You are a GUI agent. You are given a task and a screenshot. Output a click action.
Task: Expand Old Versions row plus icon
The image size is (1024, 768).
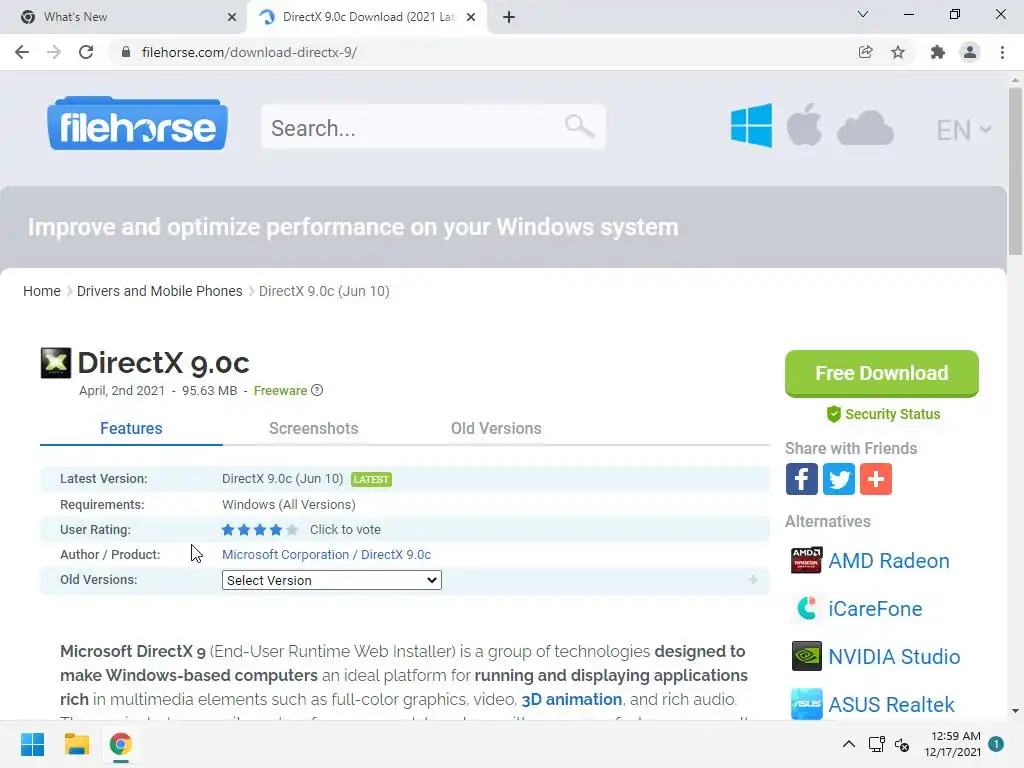[x=753, y=580]
